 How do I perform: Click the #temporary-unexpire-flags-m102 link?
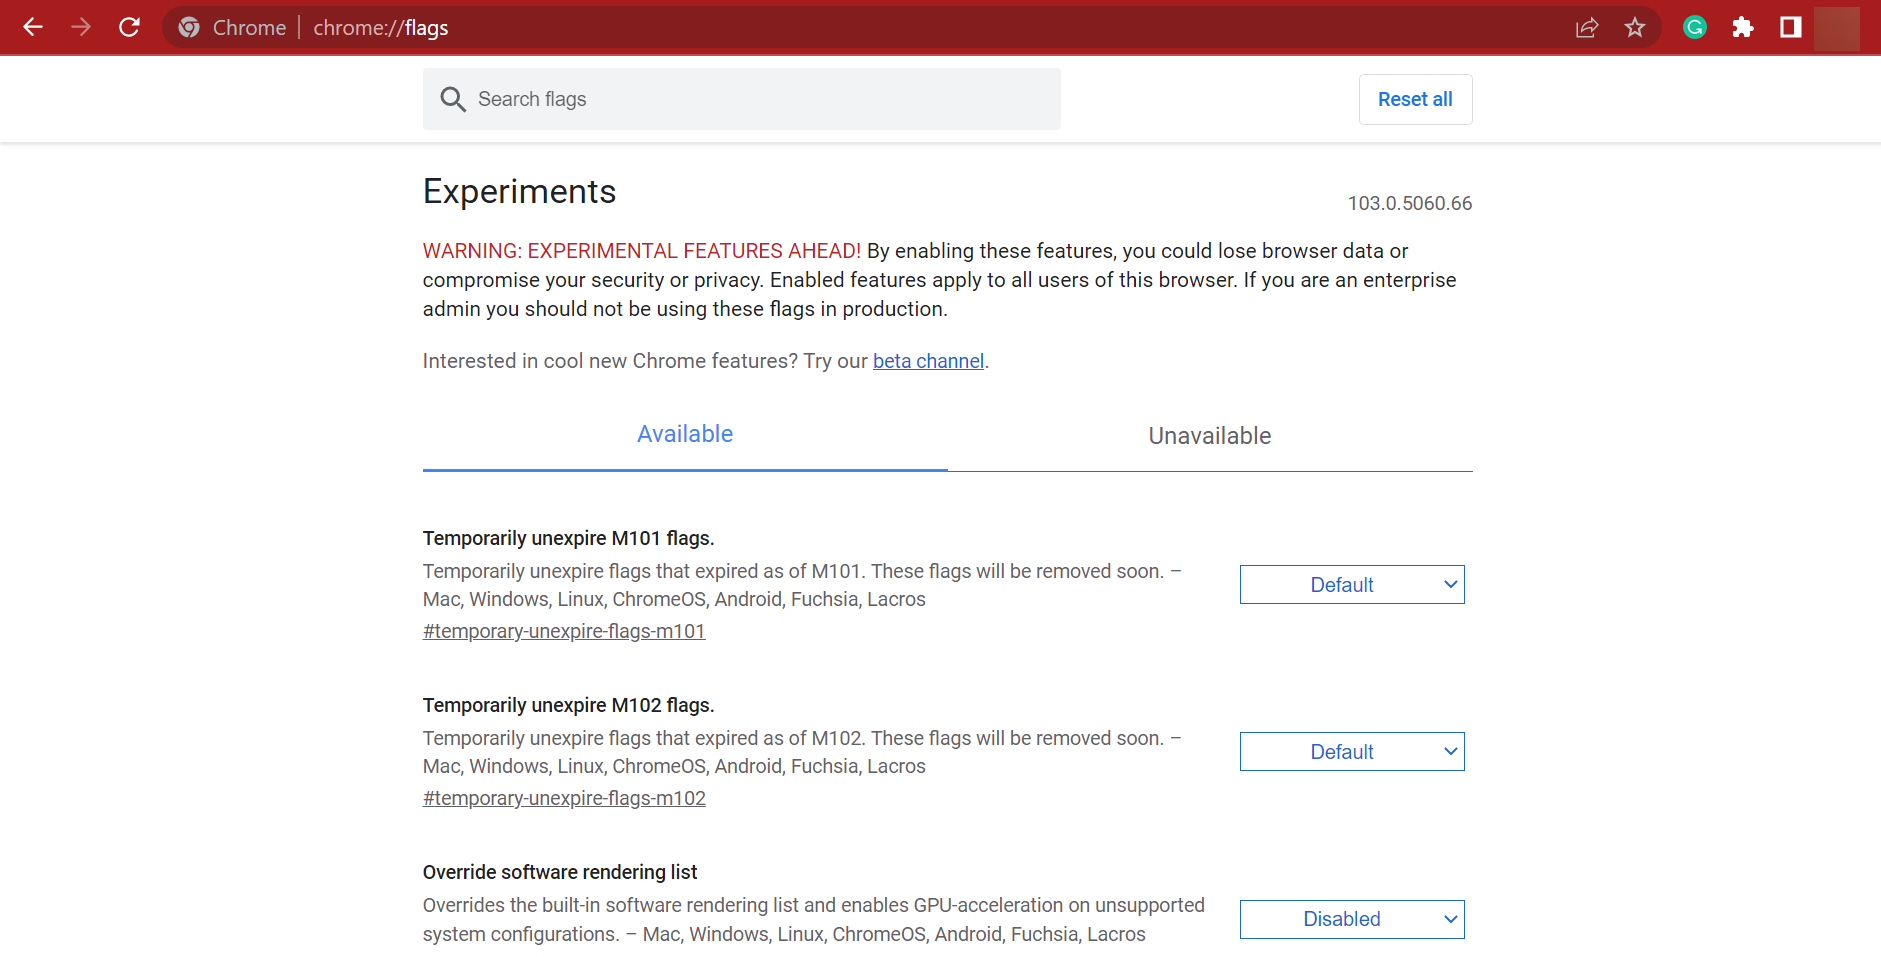tap(563, 798)
